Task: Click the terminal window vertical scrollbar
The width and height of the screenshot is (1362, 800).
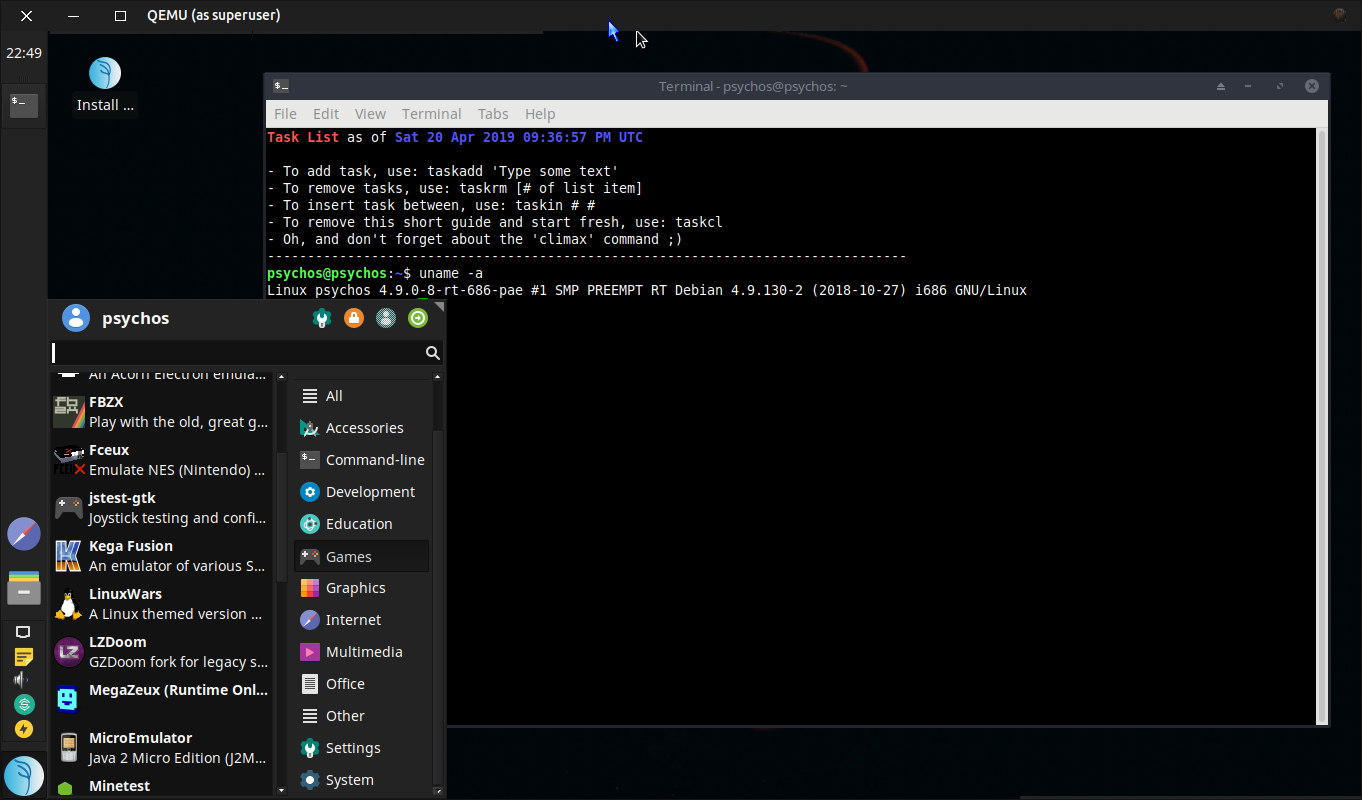Action: pos(1322,426)
